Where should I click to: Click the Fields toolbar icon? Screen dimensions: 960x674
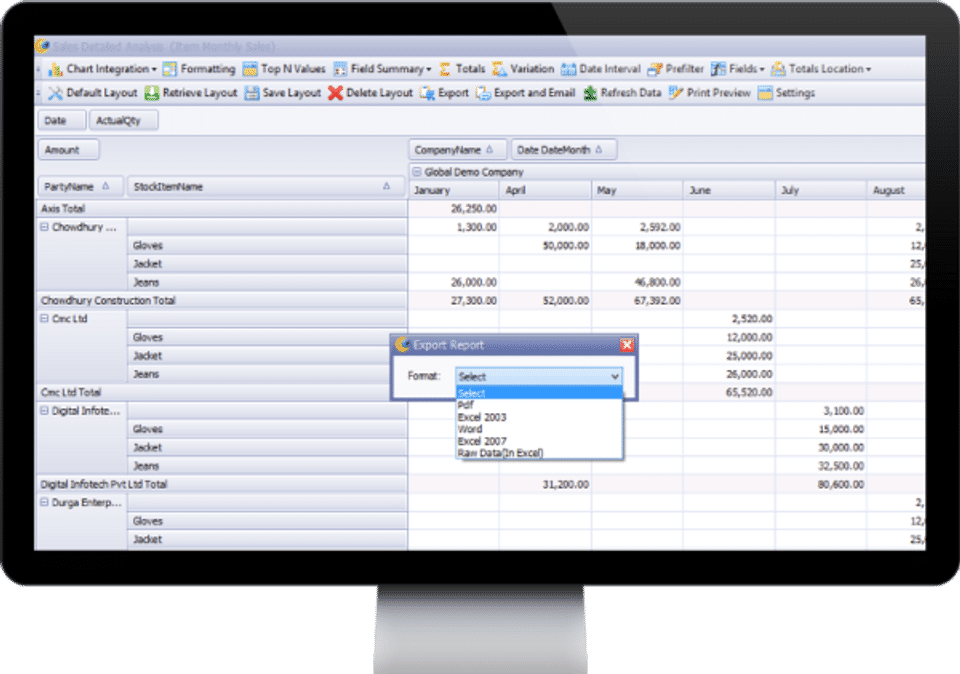coord(718,69)
